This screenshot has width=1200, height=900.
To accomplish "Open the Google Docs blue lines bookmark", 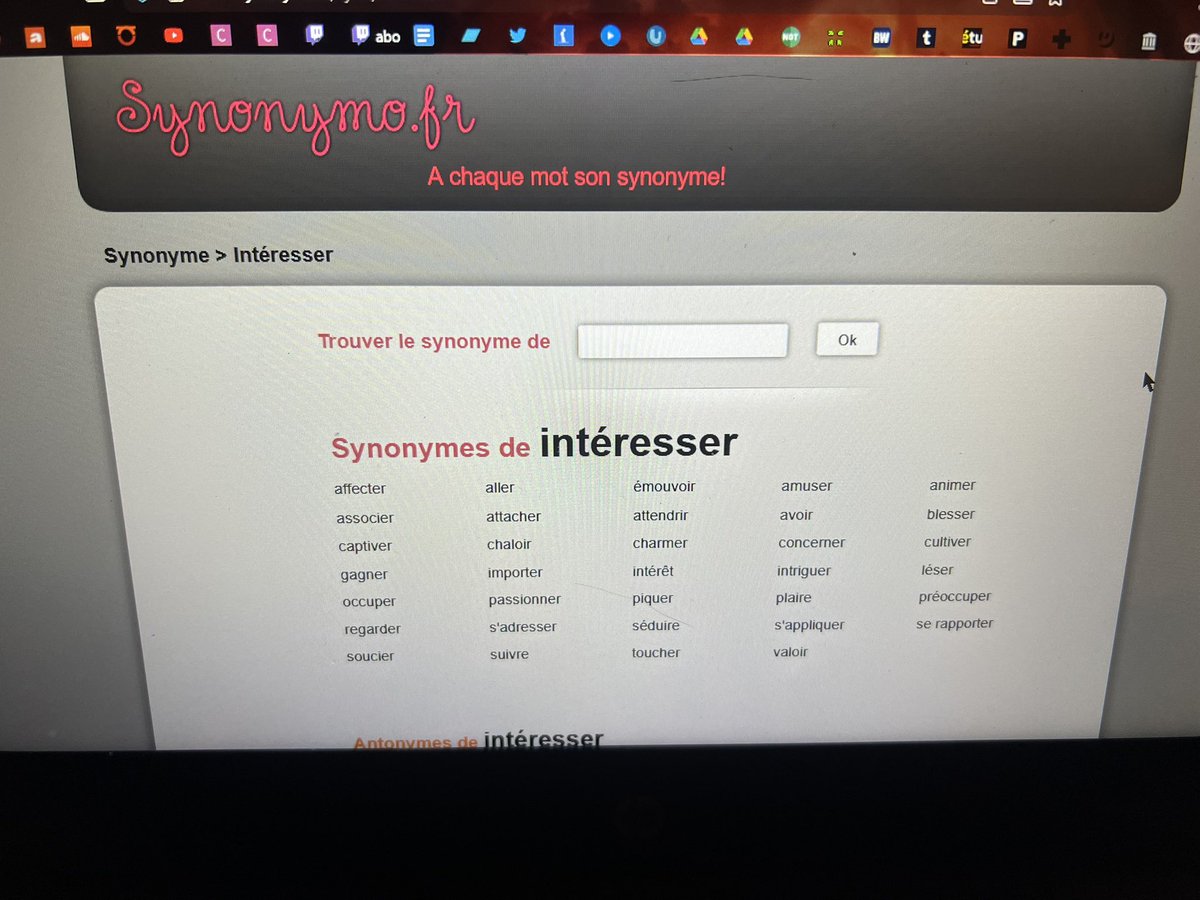I will 424,36.
